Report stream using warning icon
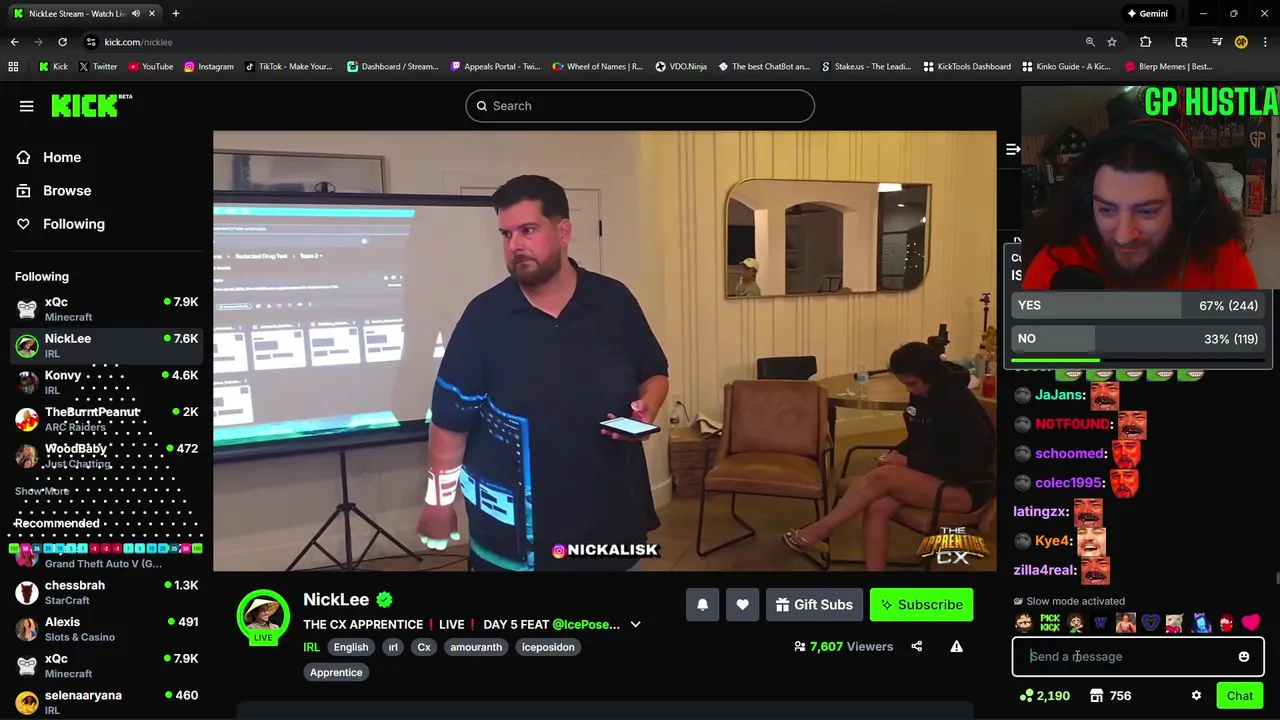1280x720 pixels. point(956,646)
